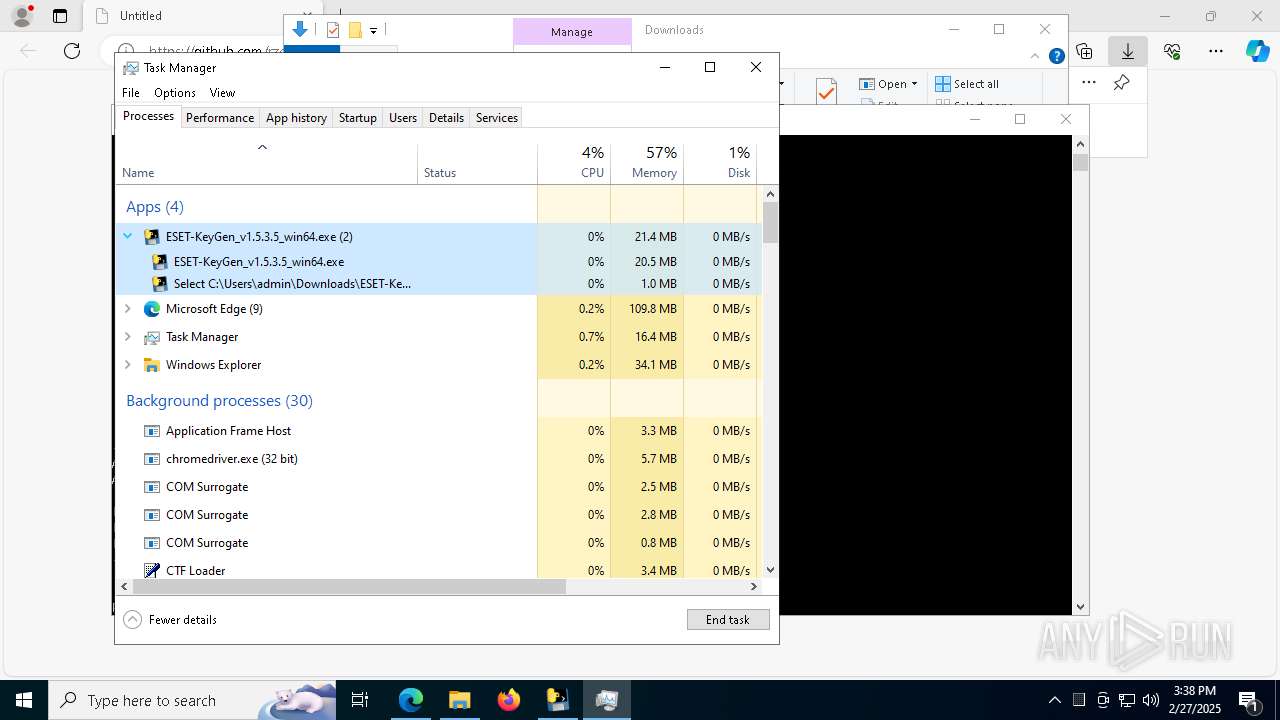Open the Open dropdown in Explorer ribbon
The height and width of the screenshot is (720, 1280).
tap(889, 84)
